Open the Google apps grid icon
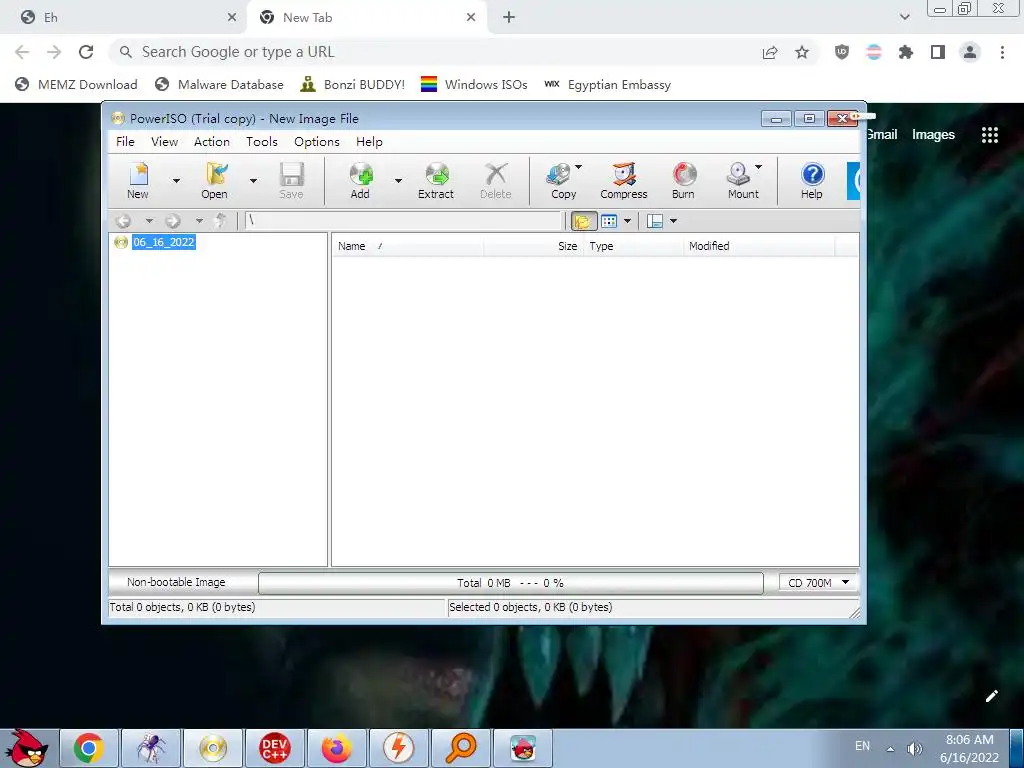Viewport: 1024px width, 768px height. click(x=990, y=135)
